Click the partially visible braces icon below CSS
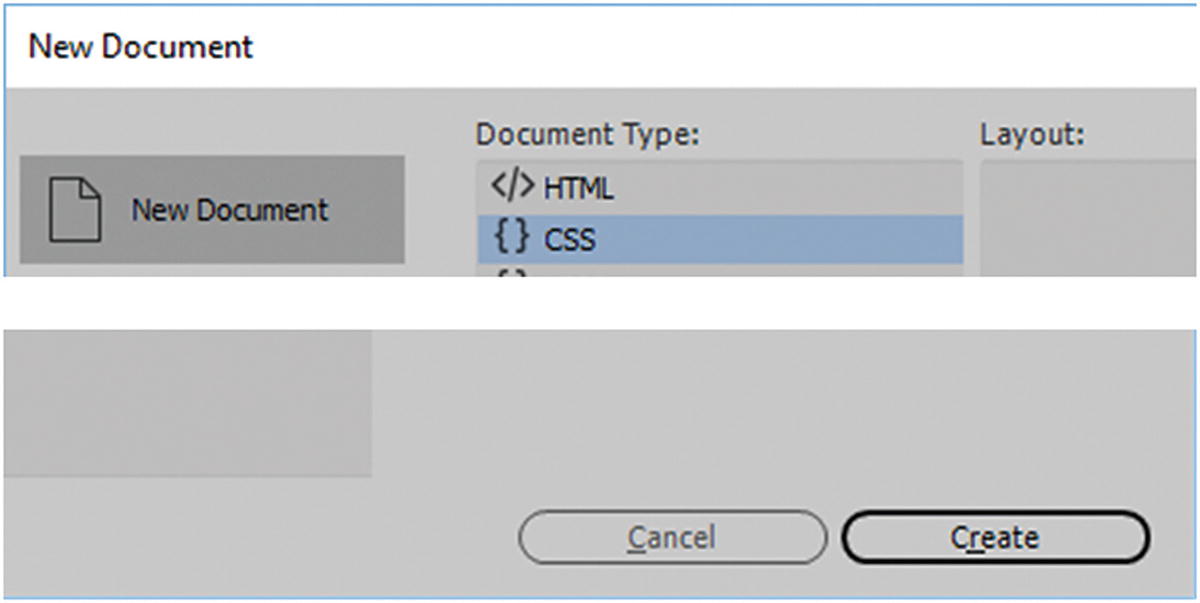Viewport: 1200px width, 603px height. [510, 271]
